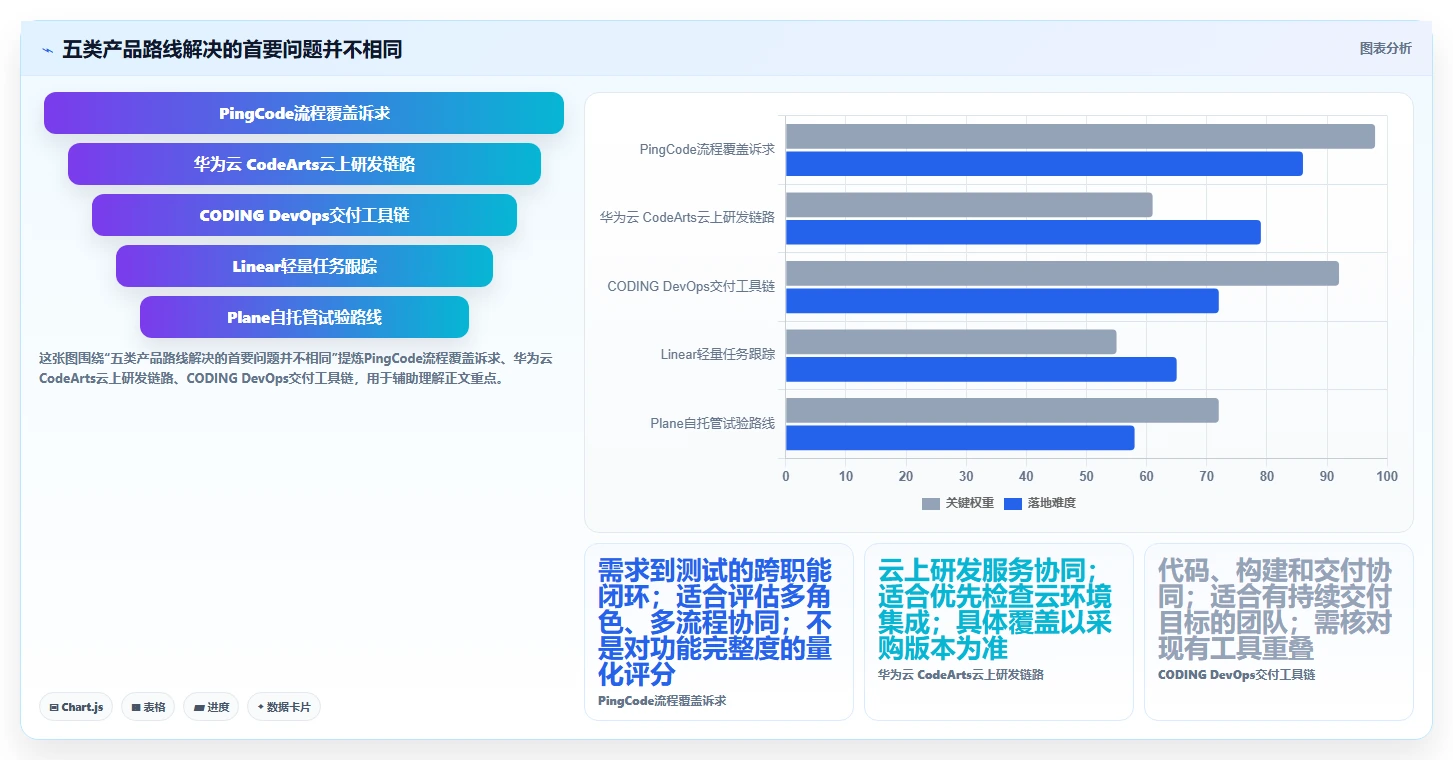Viewport: 1453px width, 760px height.
Task: Select the 华为云 CodeArts云上研发链路 funnel bar
Action: pyautogui.click(x=304, y=164)
